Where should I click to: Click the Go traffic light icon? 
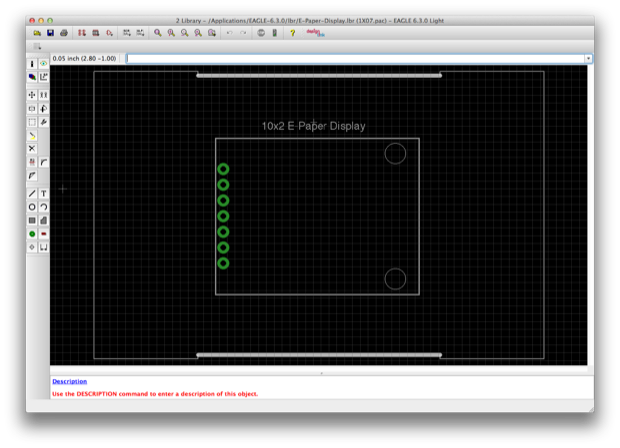274,33
